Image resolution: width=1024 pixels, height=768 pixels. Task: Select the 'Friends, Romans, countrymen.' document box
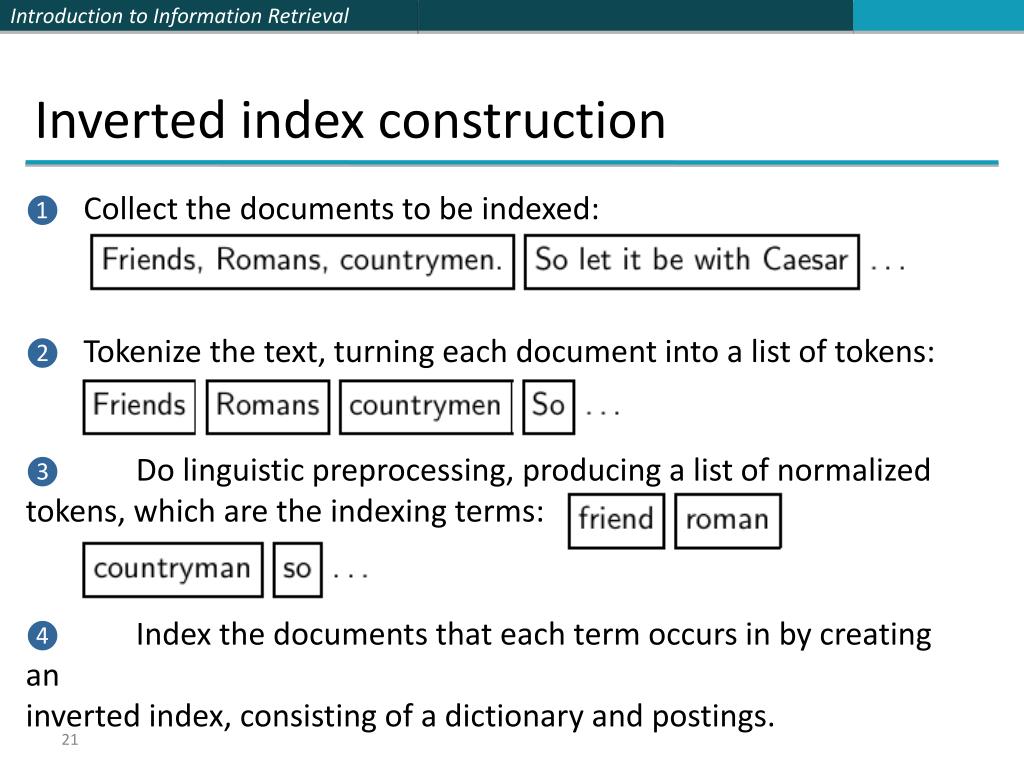(302, 261)
